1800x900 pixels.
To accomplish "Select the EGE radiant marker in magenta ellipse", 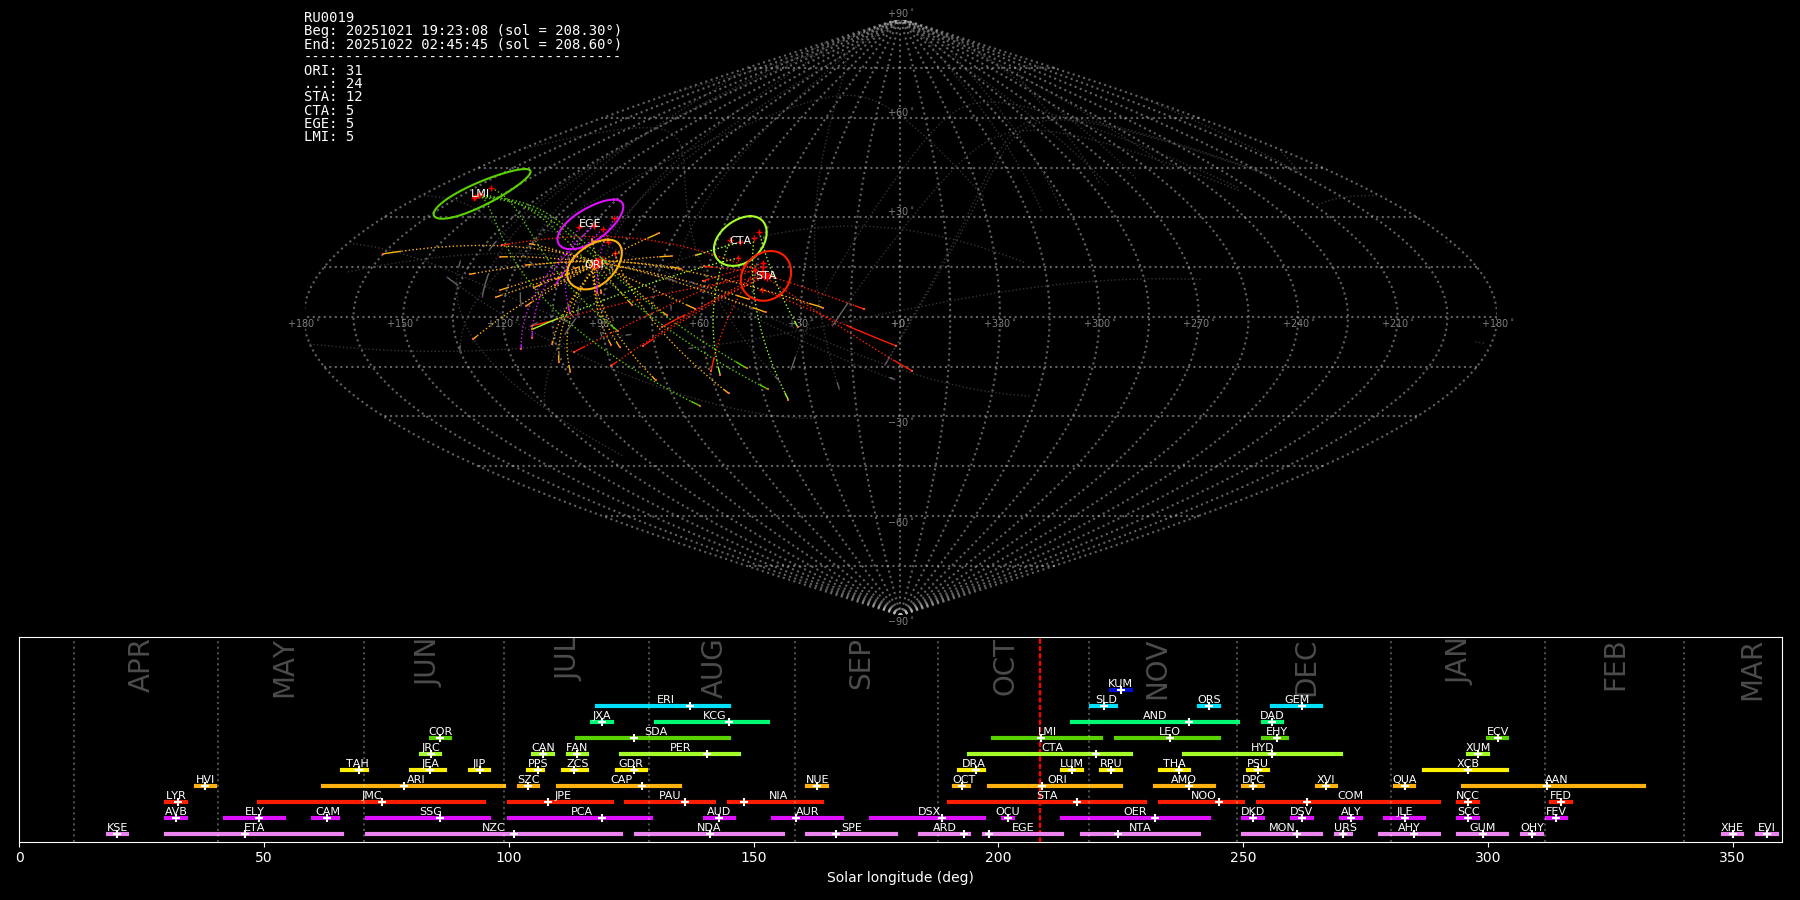I will [x=590, y=224].
